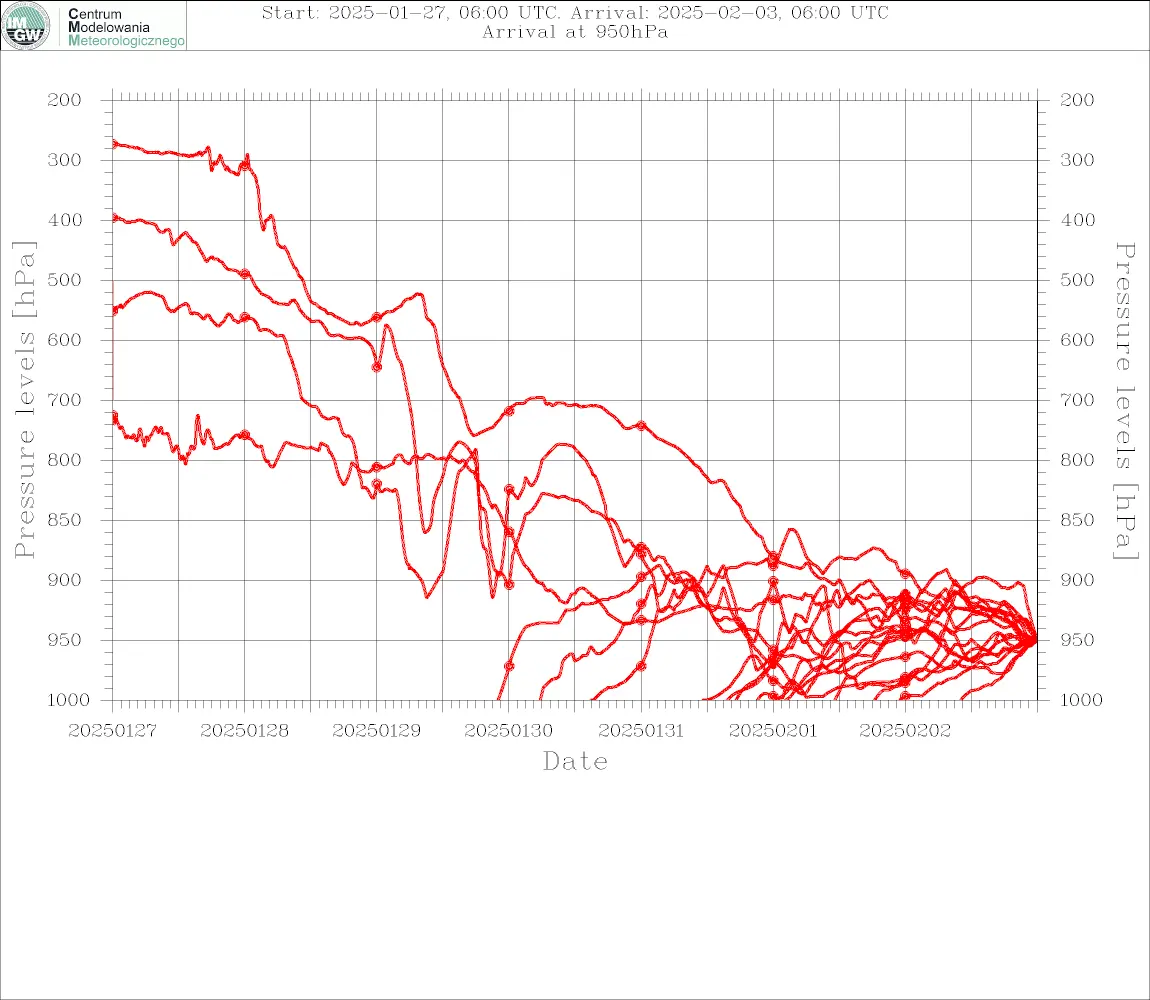Click the 20250131 marker near 740 hPa
Viewport: 1150px width, 1000px height.
tap(641, 426)
